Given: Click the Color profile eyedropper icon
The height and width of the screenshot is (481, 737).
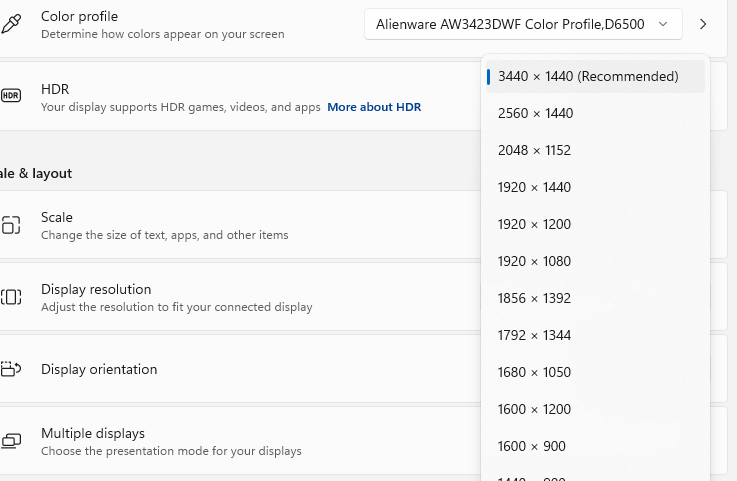Looking at the screenshot, I should tap(11, 24).
